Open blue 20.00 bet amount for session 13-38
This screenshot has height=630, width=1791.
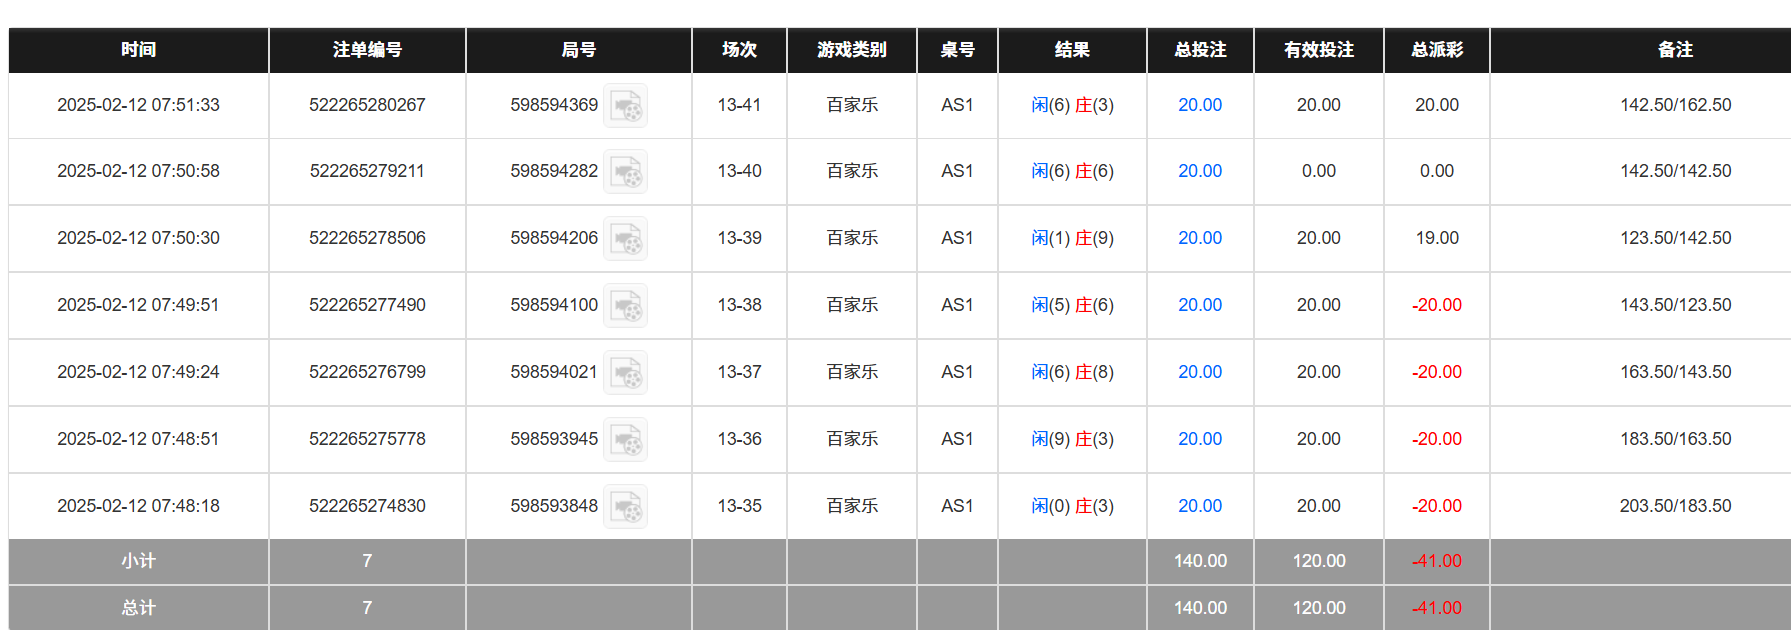(x=1199, y=305)
